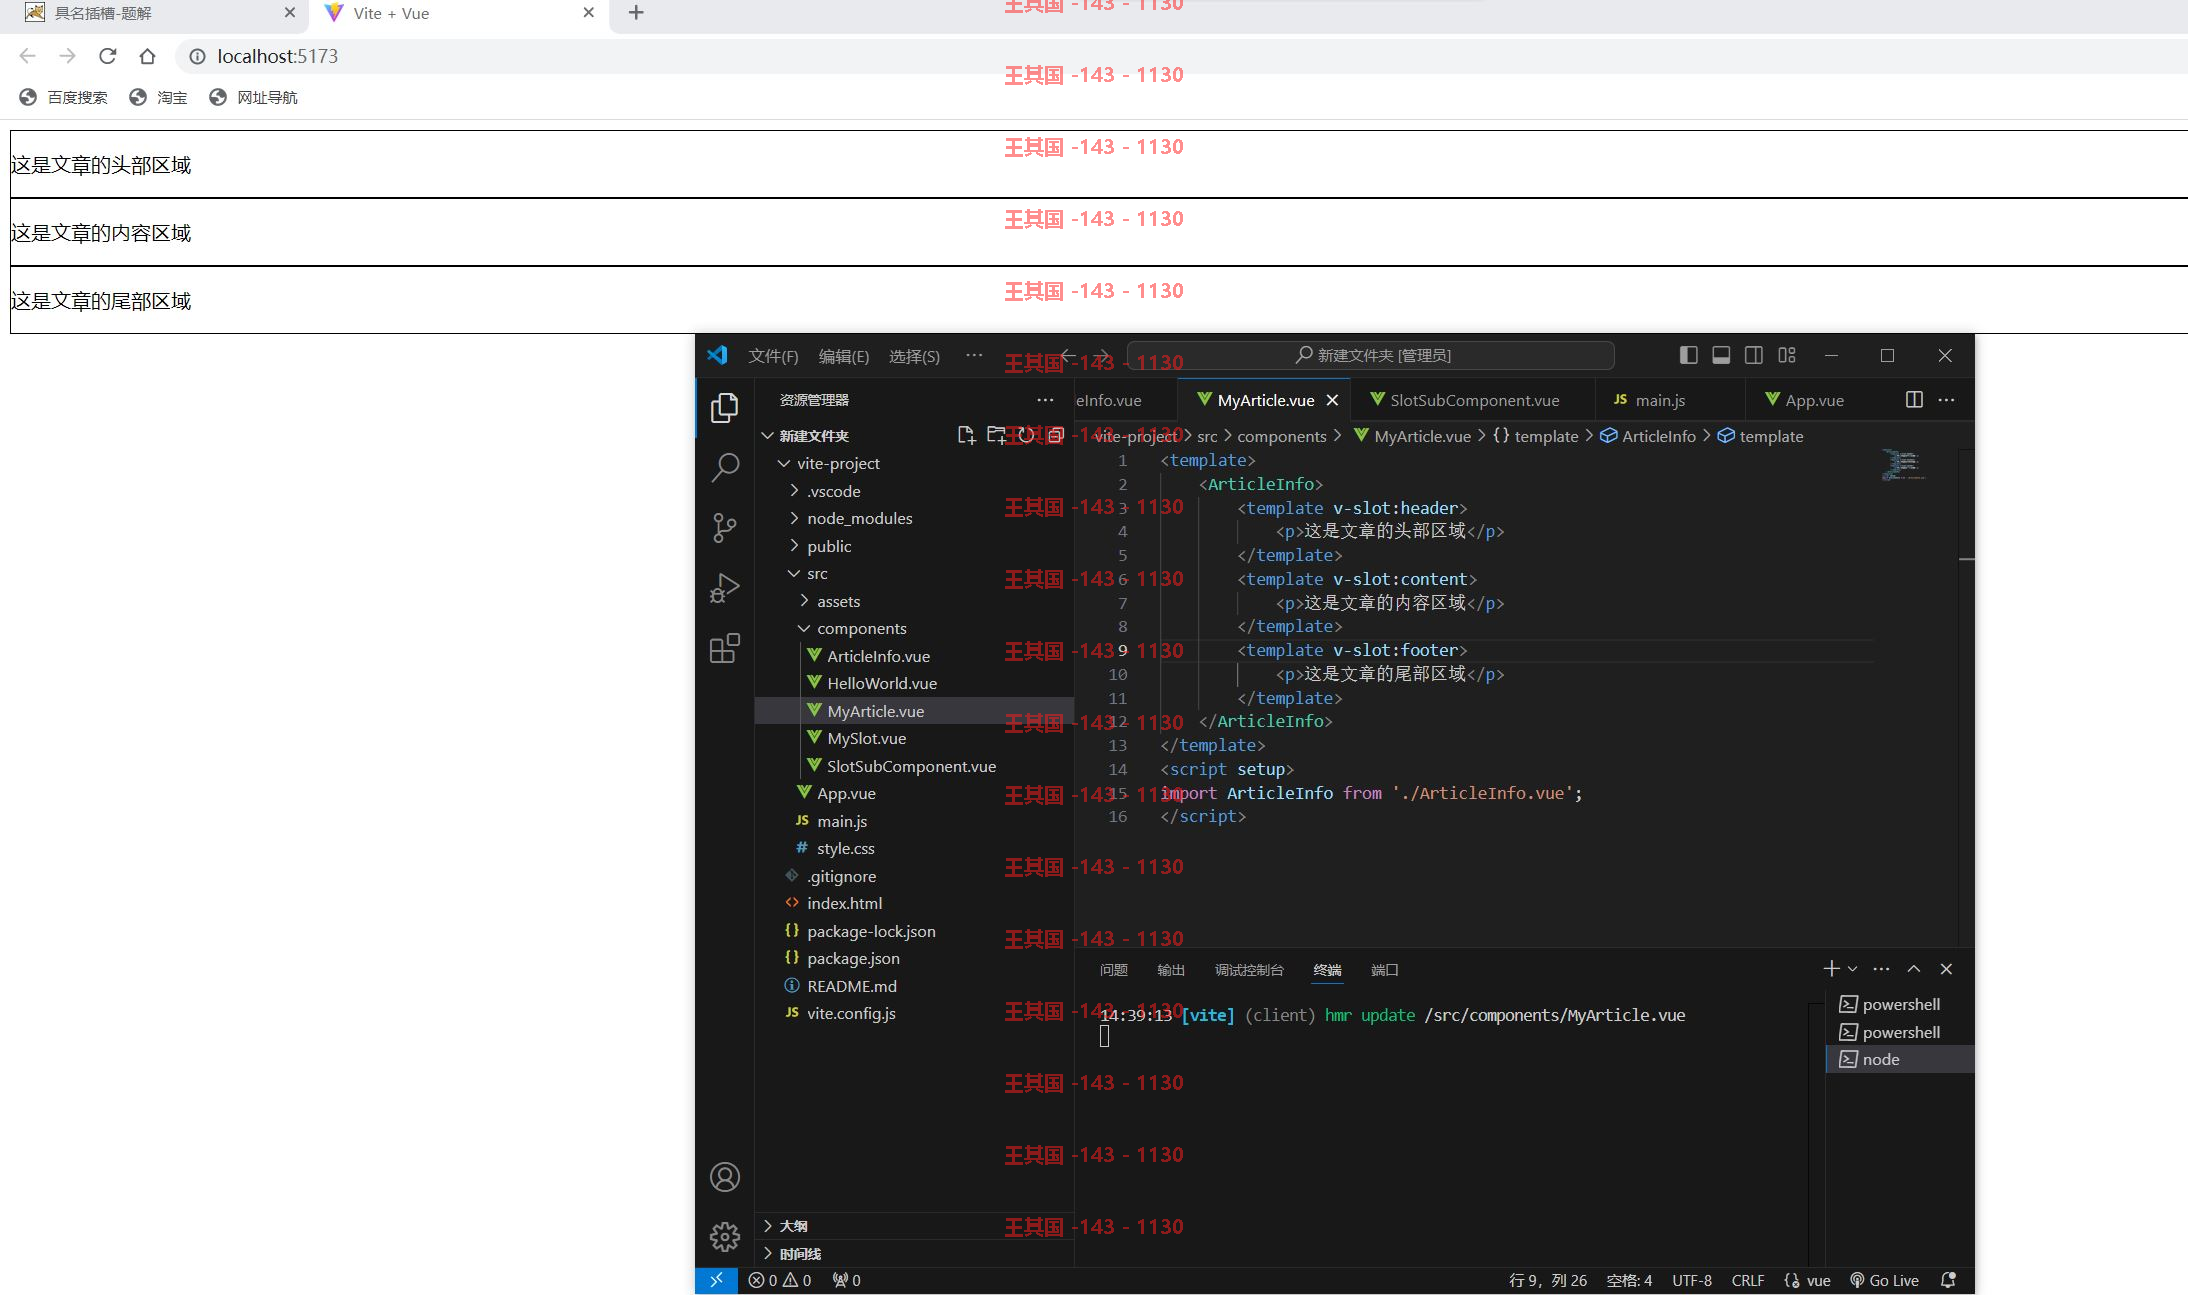Click the New Folder icon in explorer
Screen dimensions: 2188x1295
pos(996,435)
